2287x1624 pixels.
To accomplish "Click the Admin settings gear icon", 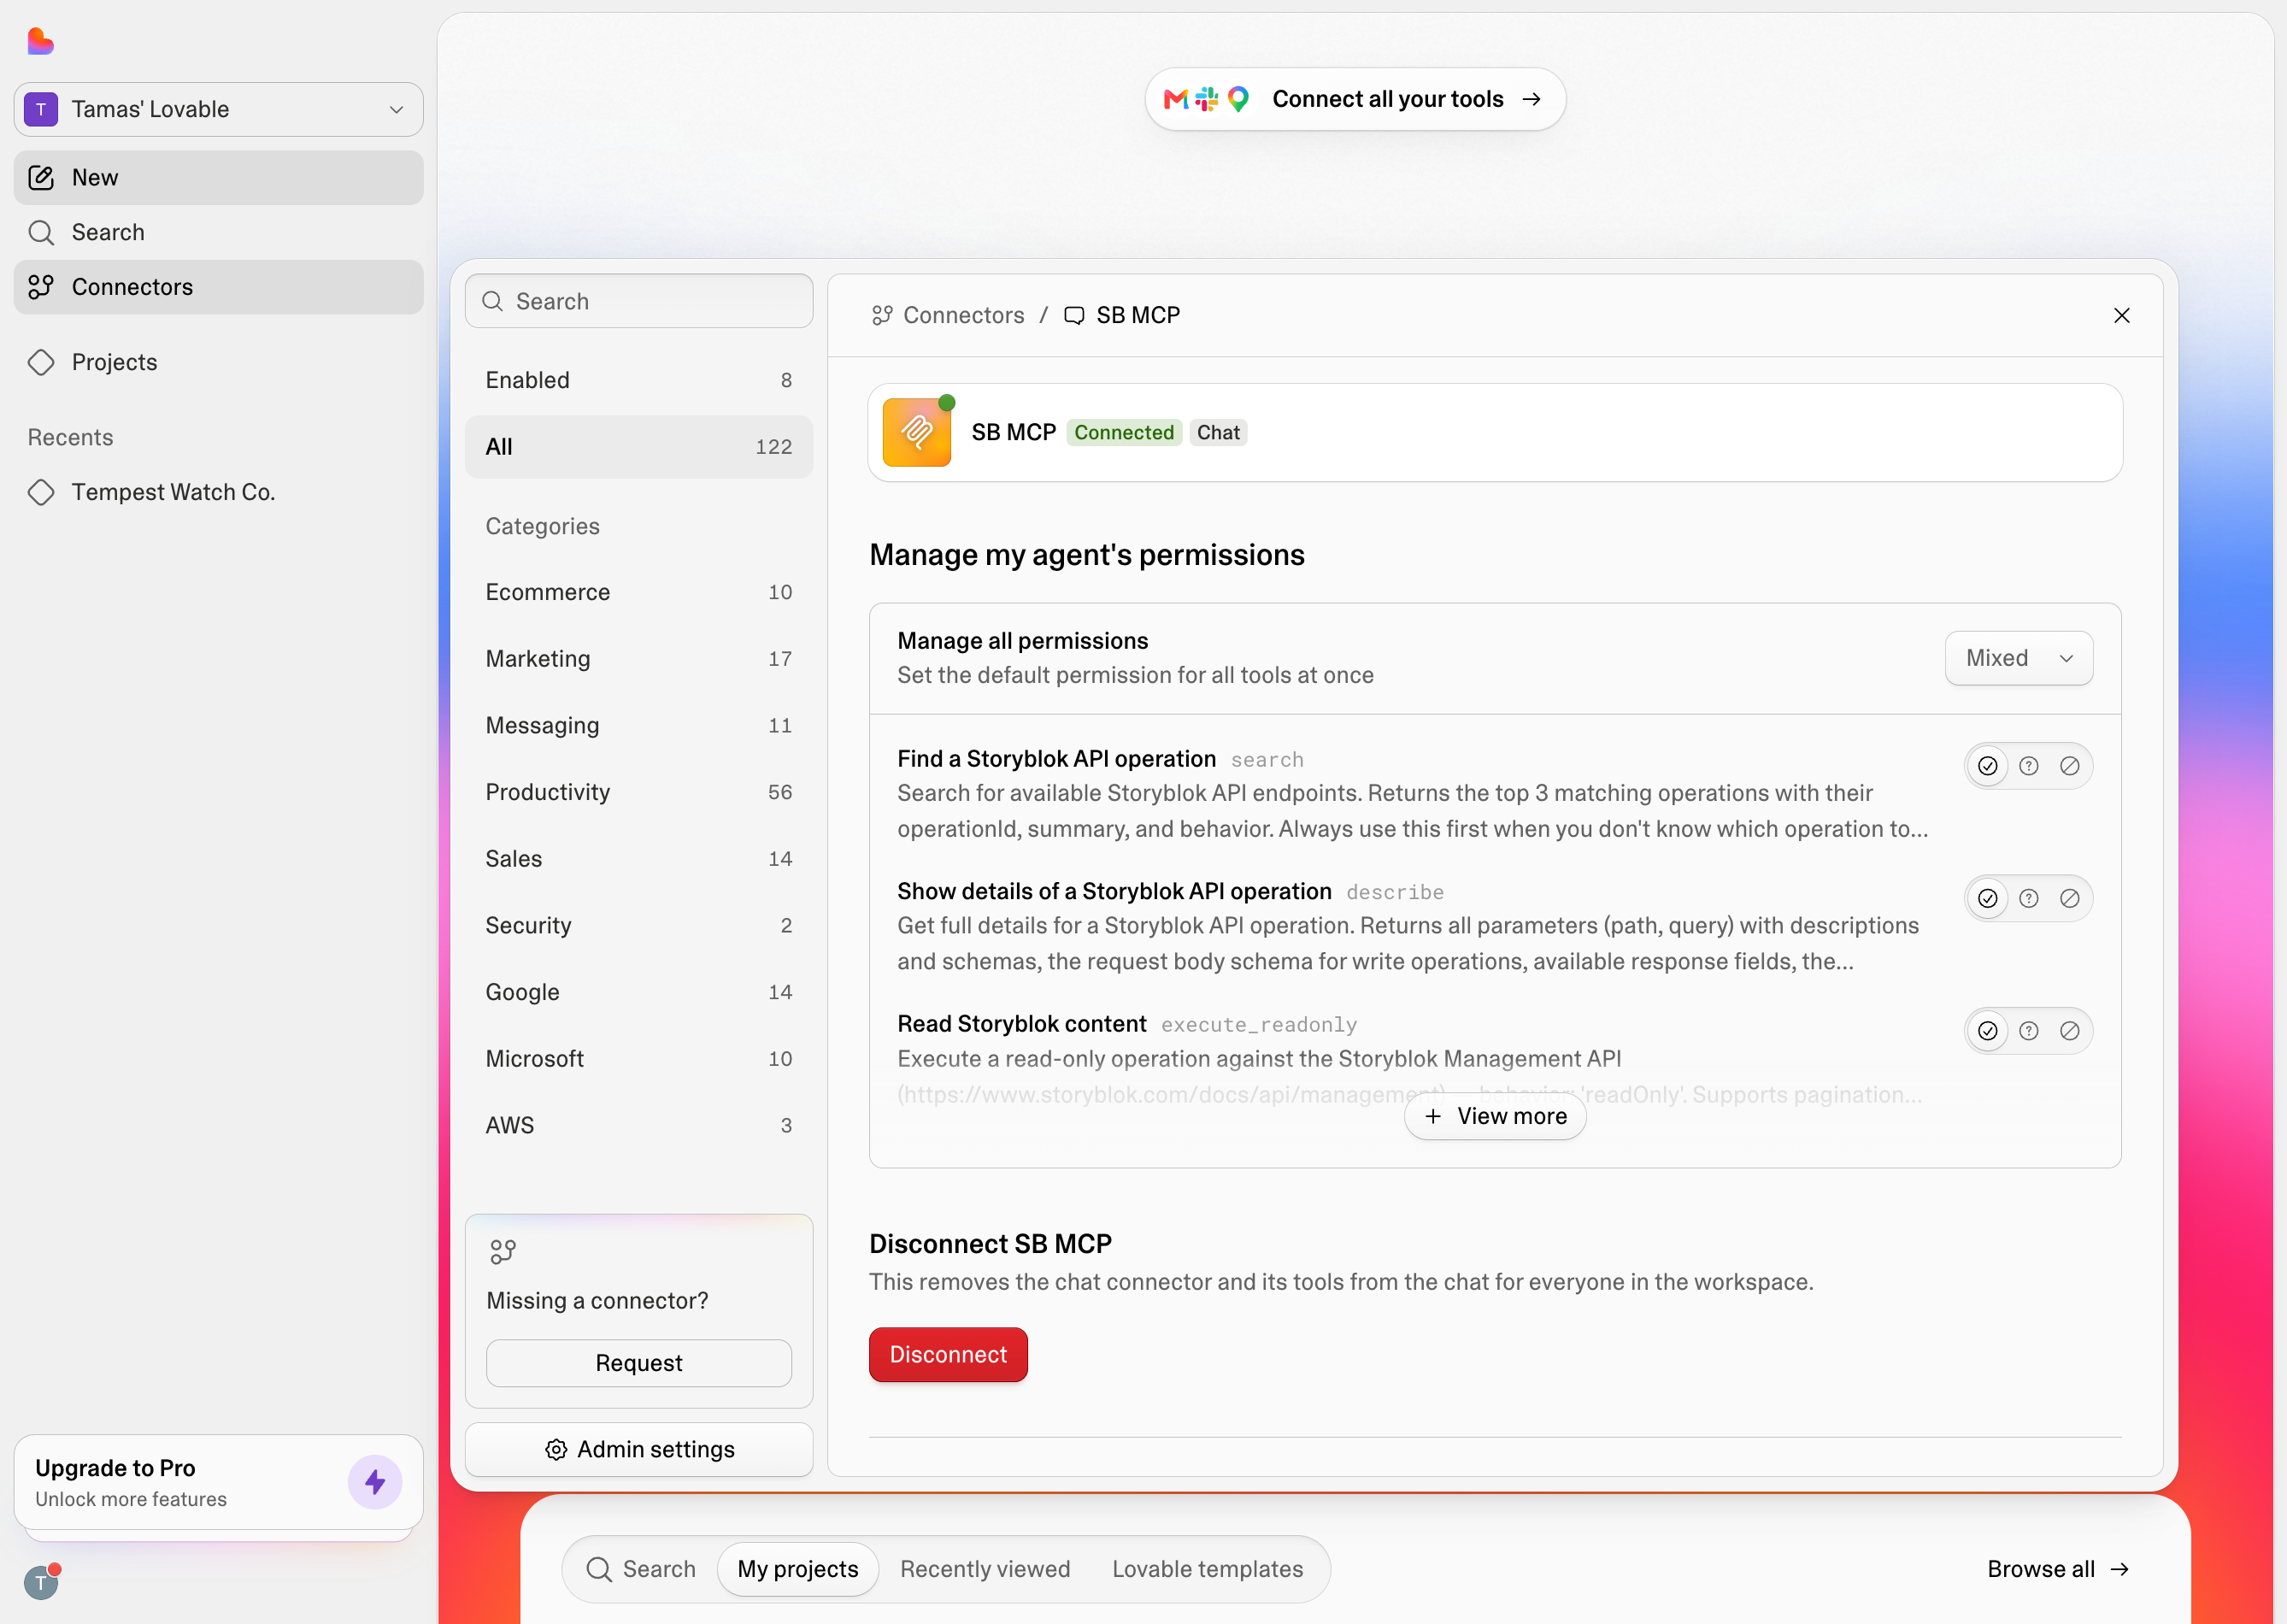I will (x=556, y=1449).
